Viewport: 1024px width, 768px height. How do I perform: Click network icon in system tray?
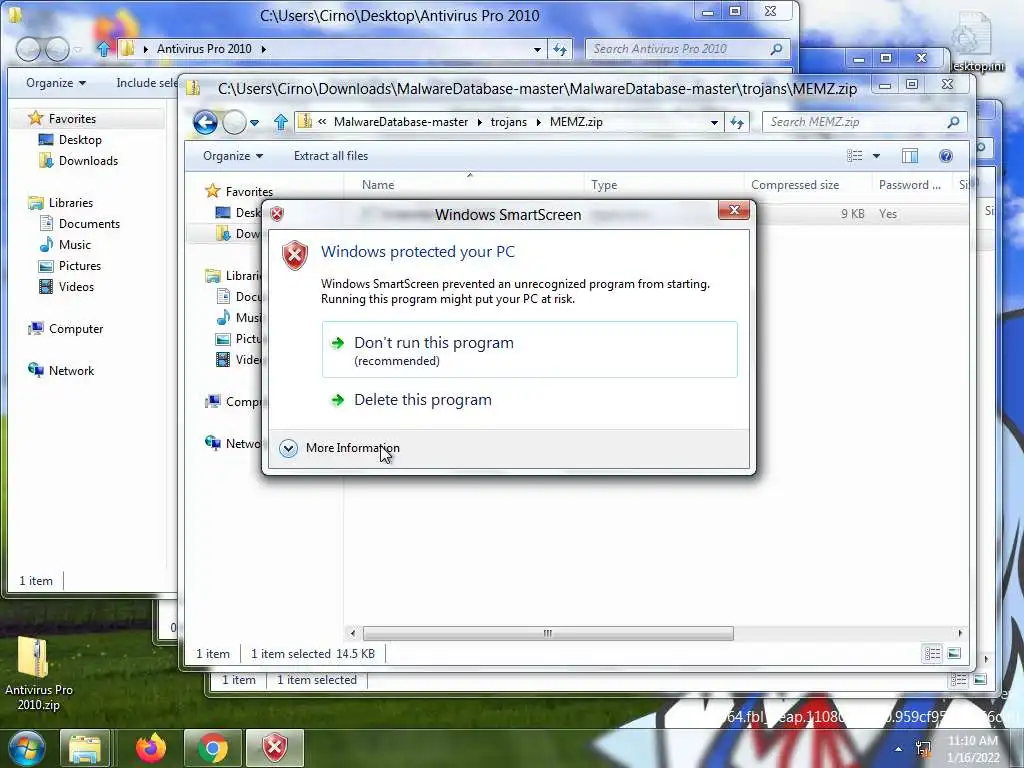[x=923, y=749]
